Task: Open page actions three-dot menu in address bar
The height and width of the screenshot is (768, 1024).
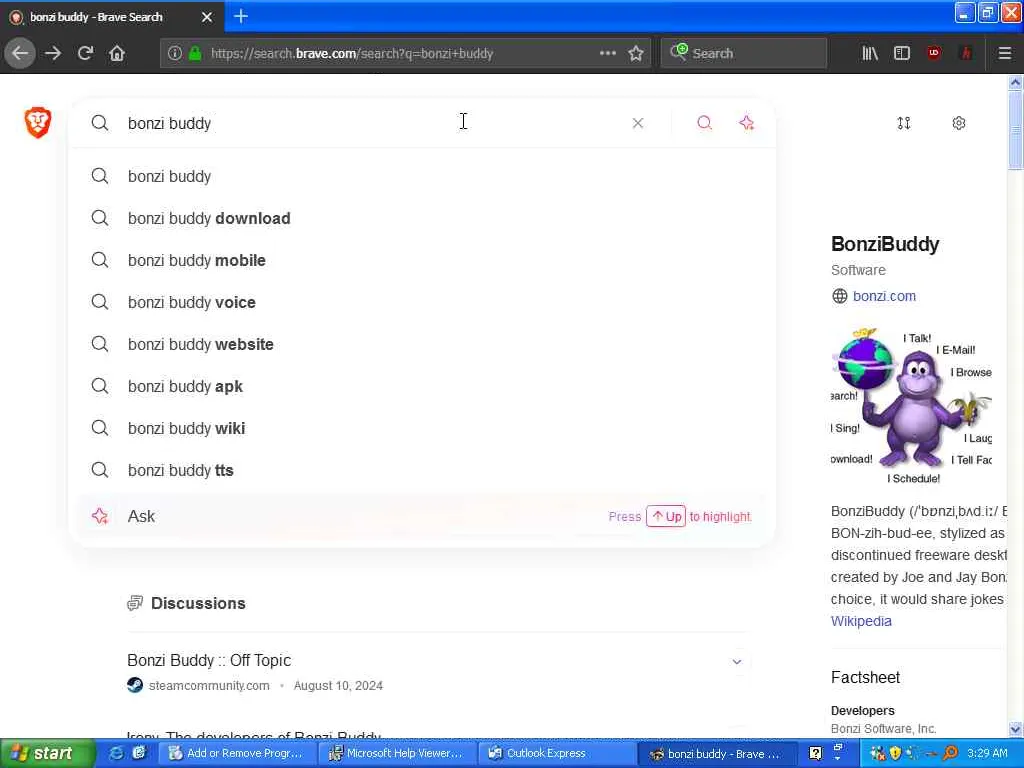Action: [x=607, y=53]
